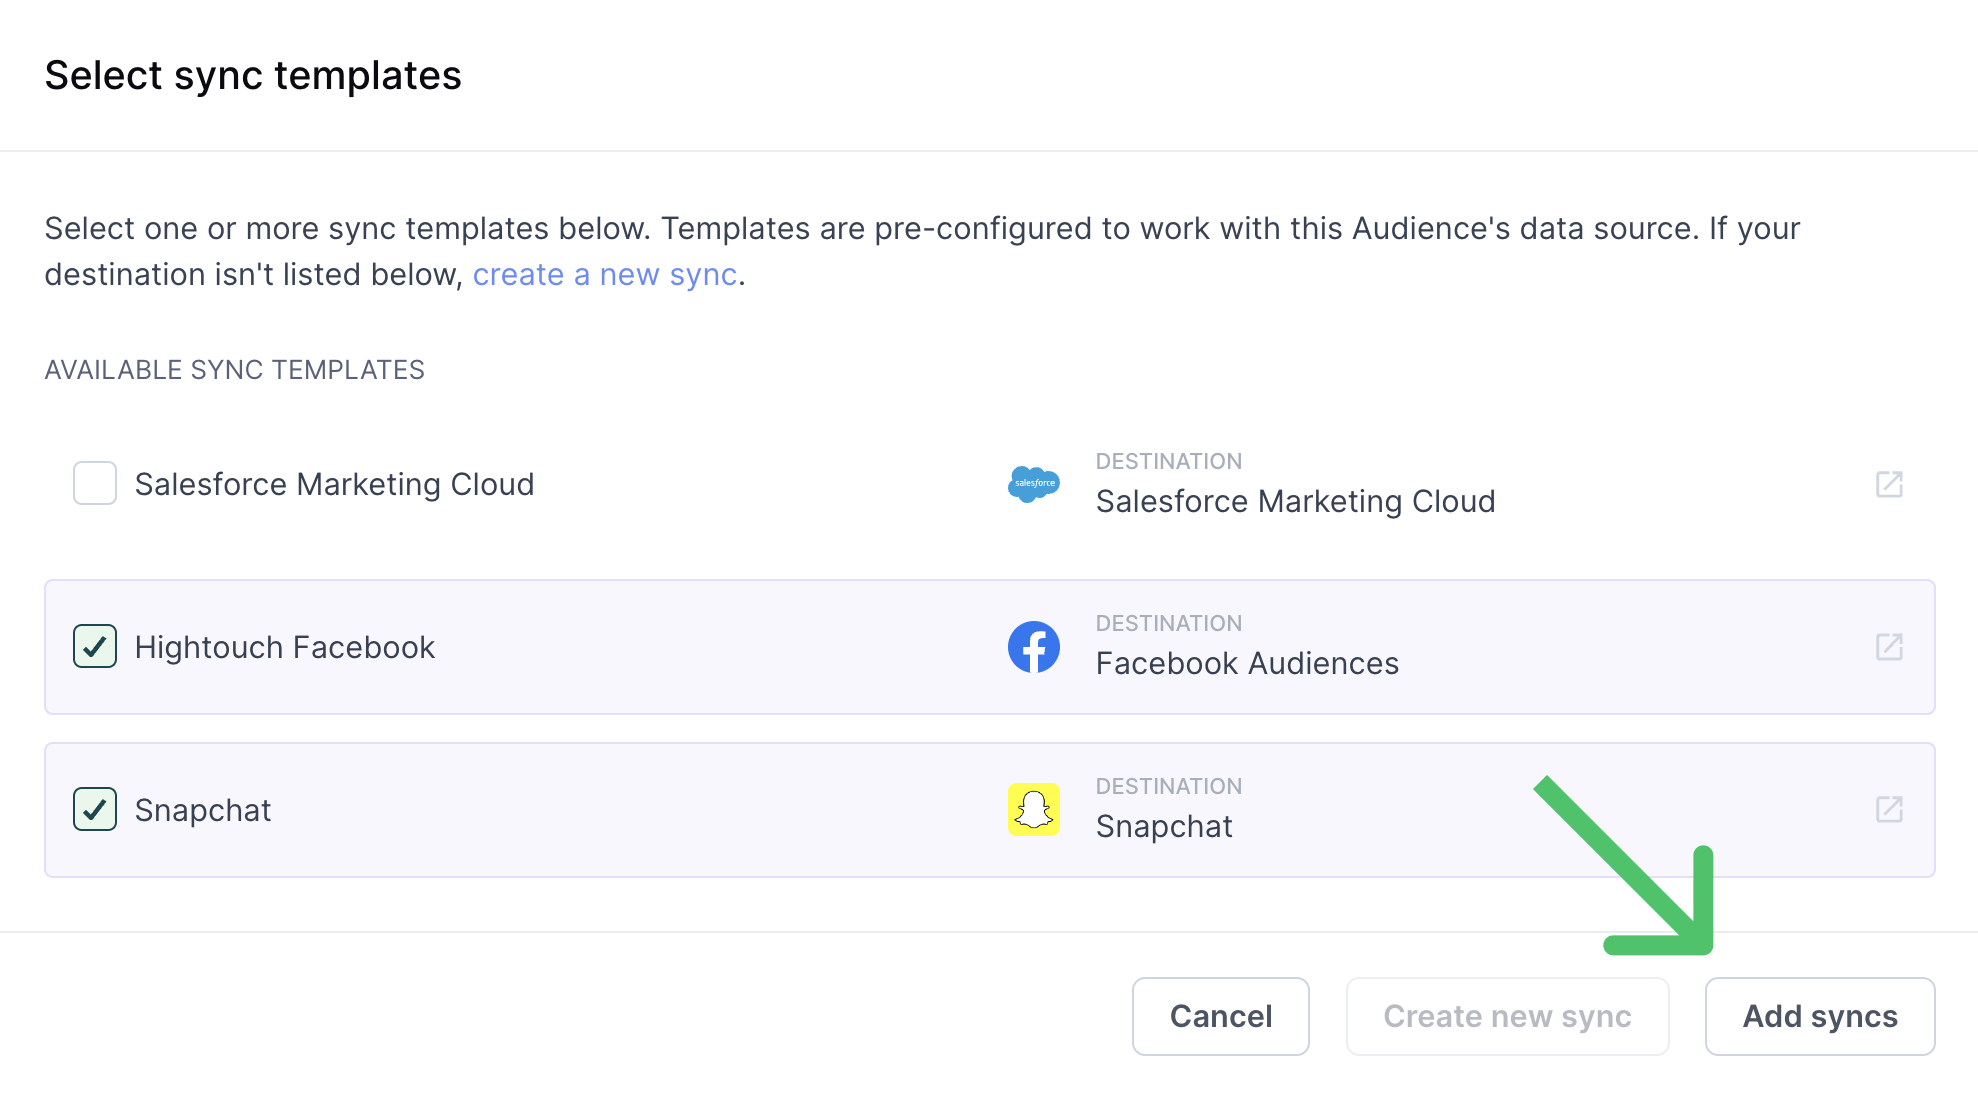Click the Facebook logo icon

1034,647
